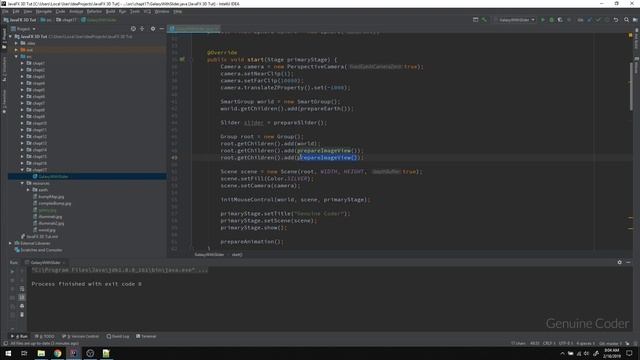The height and width of the screenshot is (360, 640).
Task: Open Windows Start menu
Action: [8, 353]
